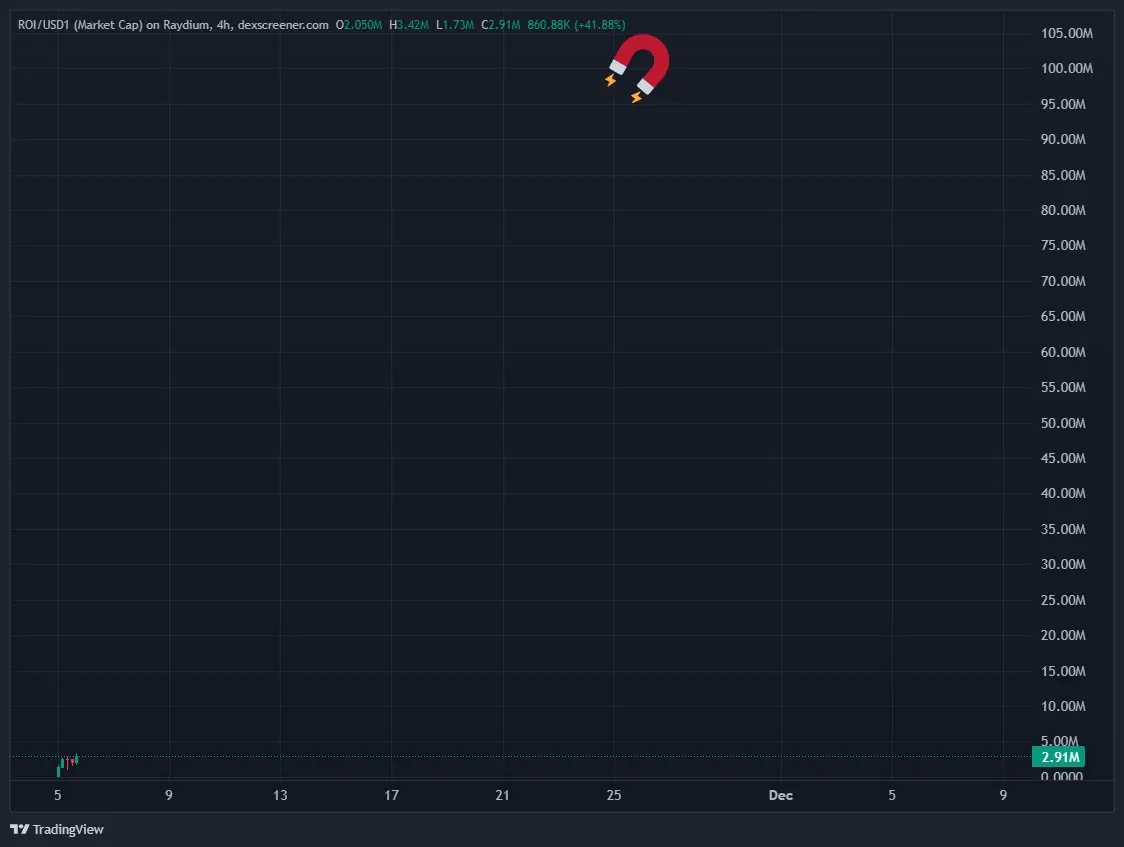Viewport: 1124px width, 847px height.
Task: Click the green 2.91M current price label
Action: tap(1059, 757)
